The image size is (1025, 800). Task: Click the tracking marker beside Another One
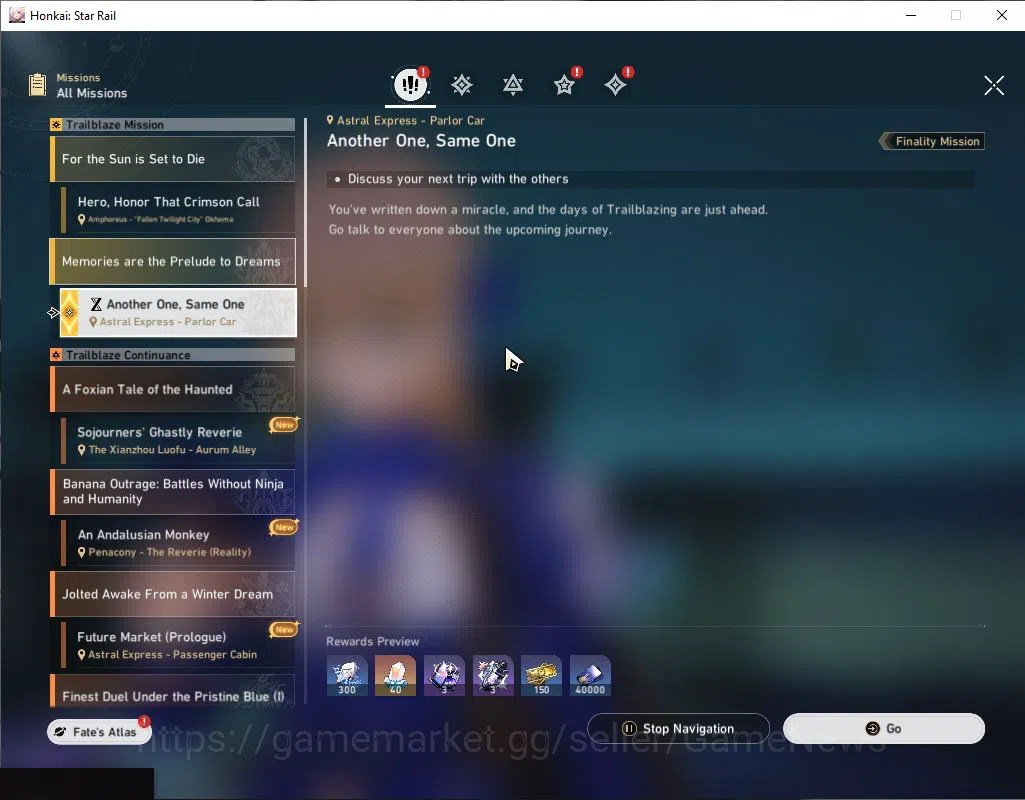tap(53, 313)
